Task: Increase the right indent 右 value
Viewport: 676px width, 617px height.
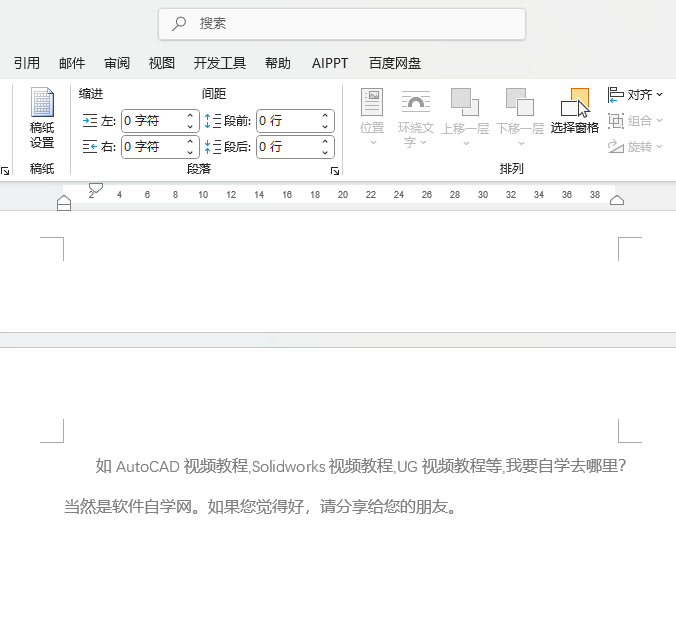Action: point(190,142)
